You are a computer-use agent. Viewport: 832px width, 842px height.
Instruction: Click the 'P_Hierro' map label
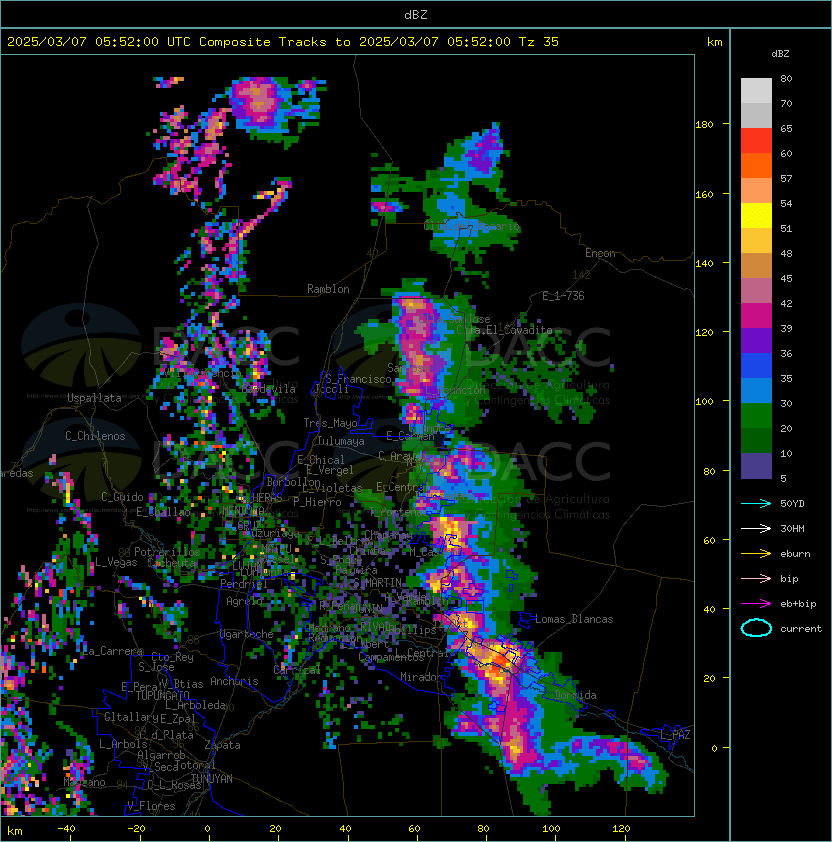click(317, 502)
